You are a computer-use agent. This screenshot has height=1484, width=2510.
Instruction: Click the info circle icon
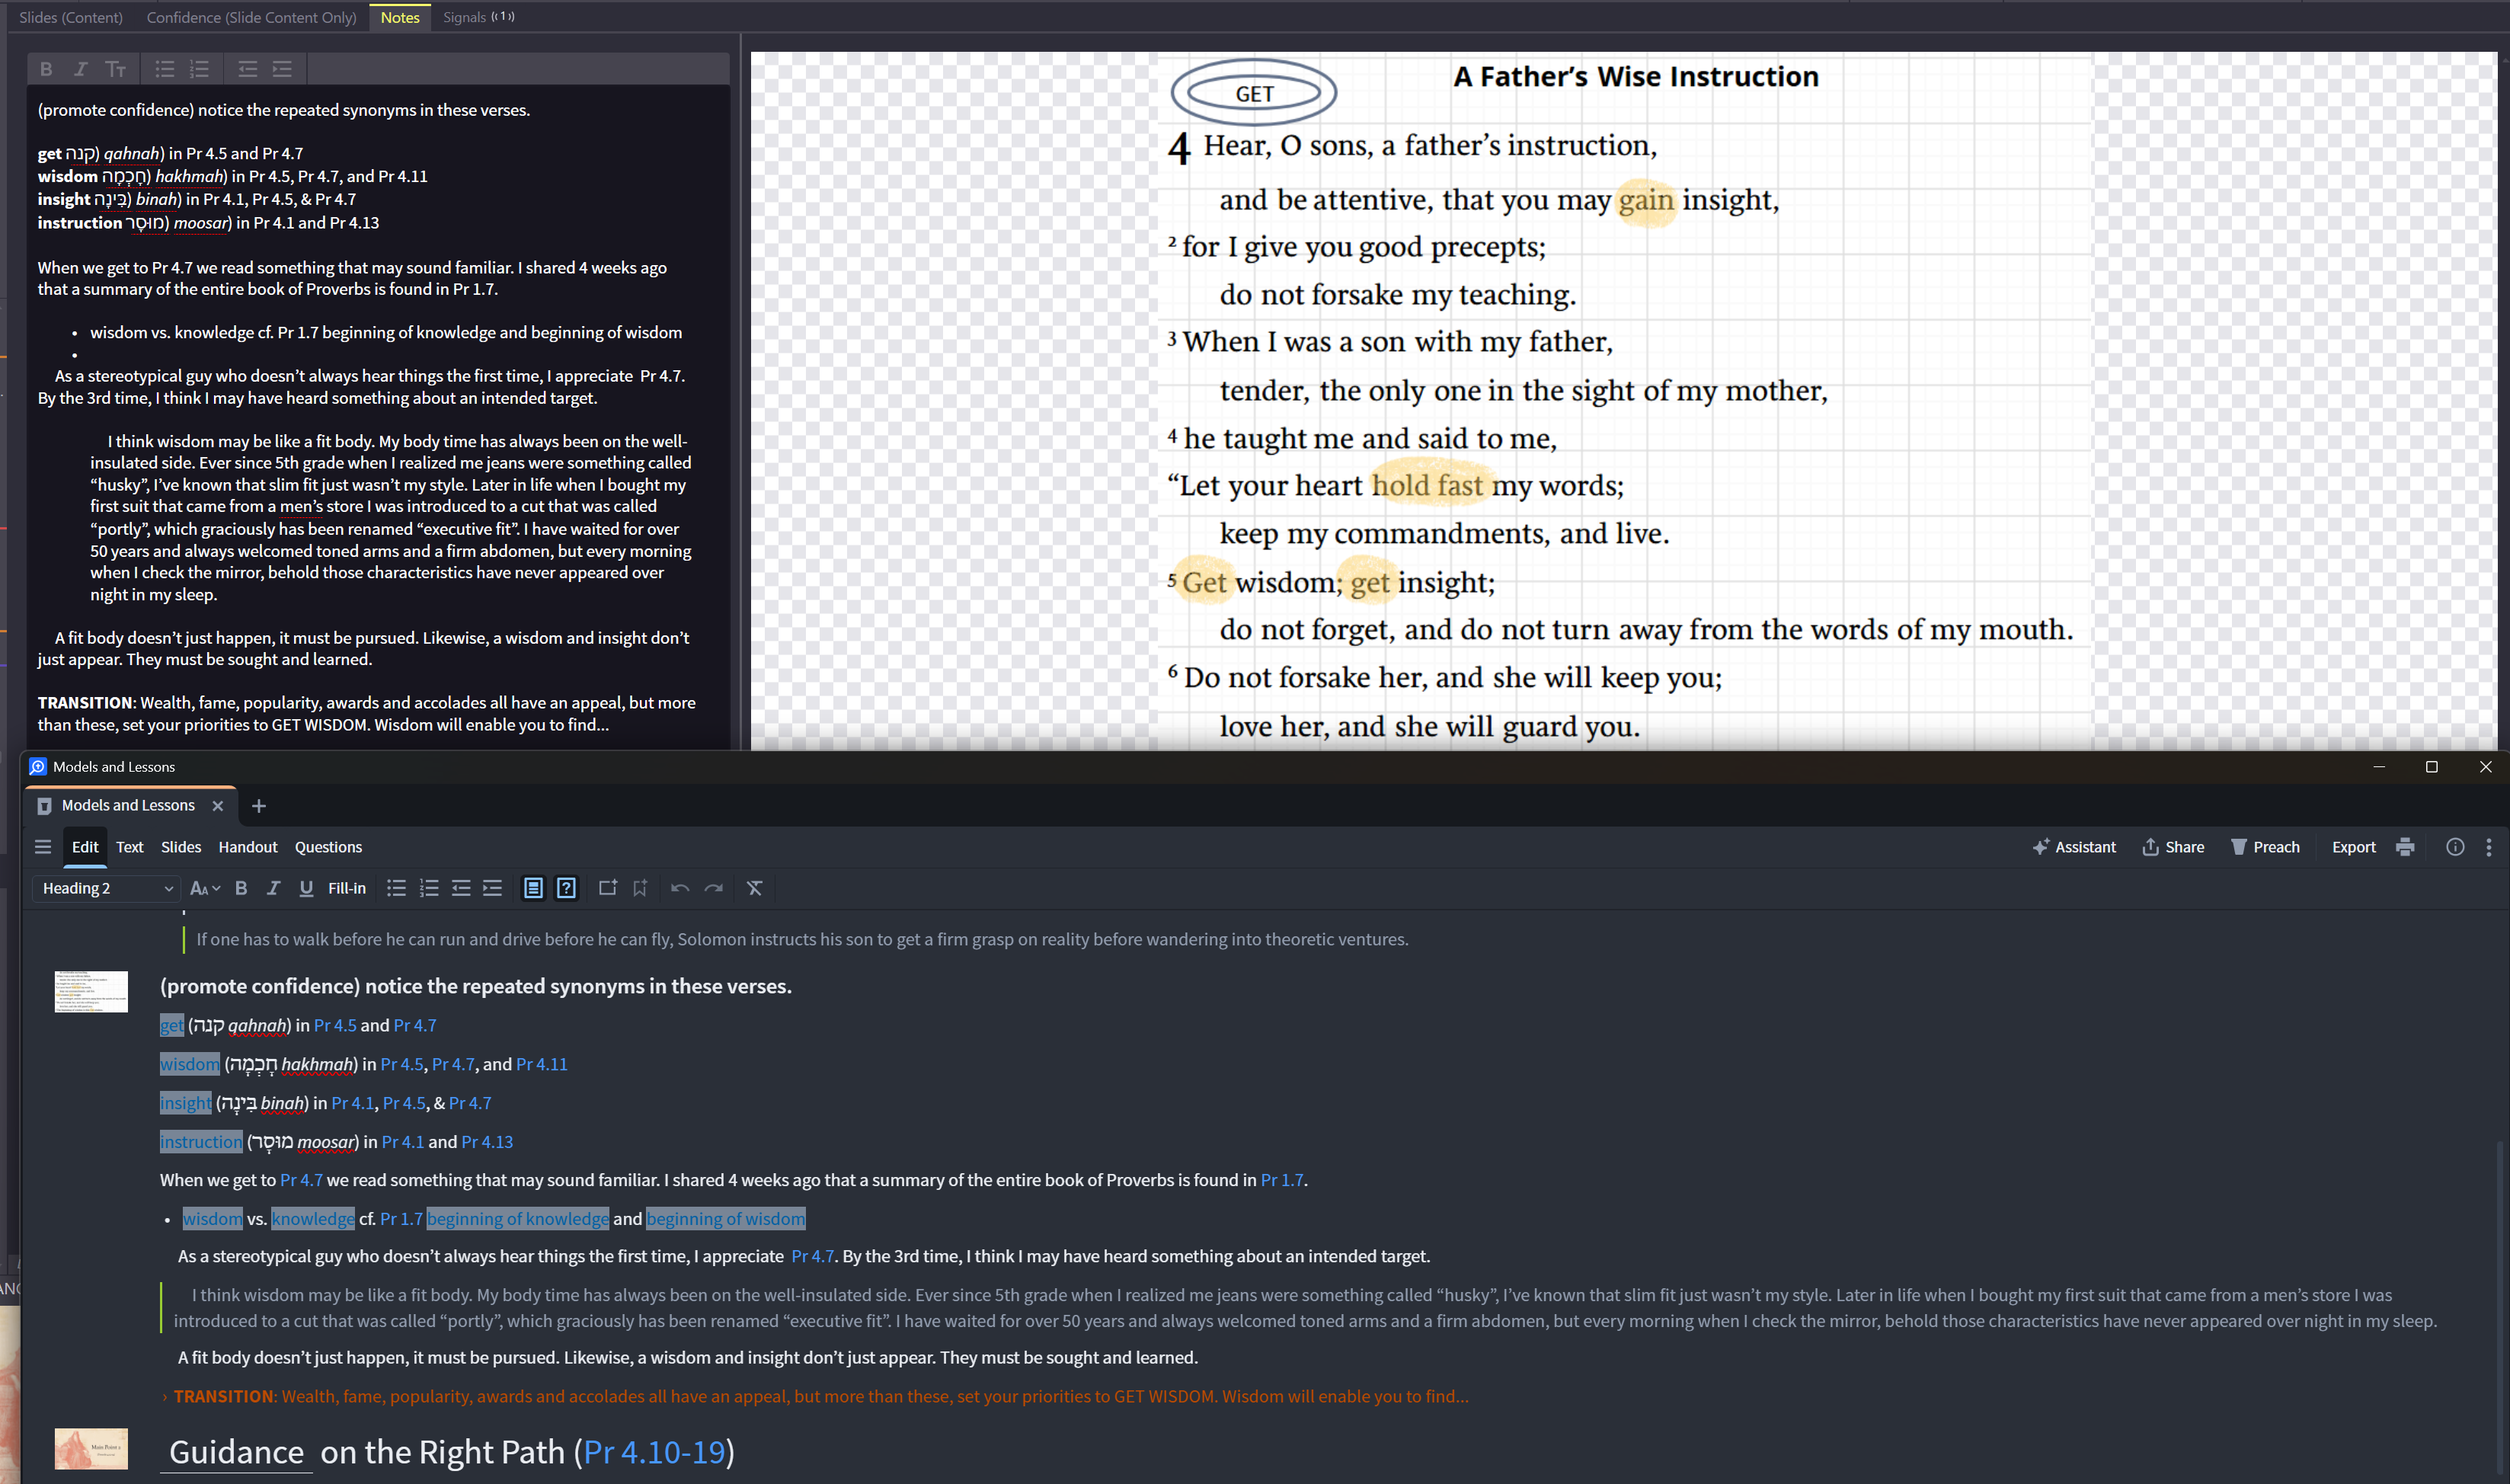(2454, 847)
